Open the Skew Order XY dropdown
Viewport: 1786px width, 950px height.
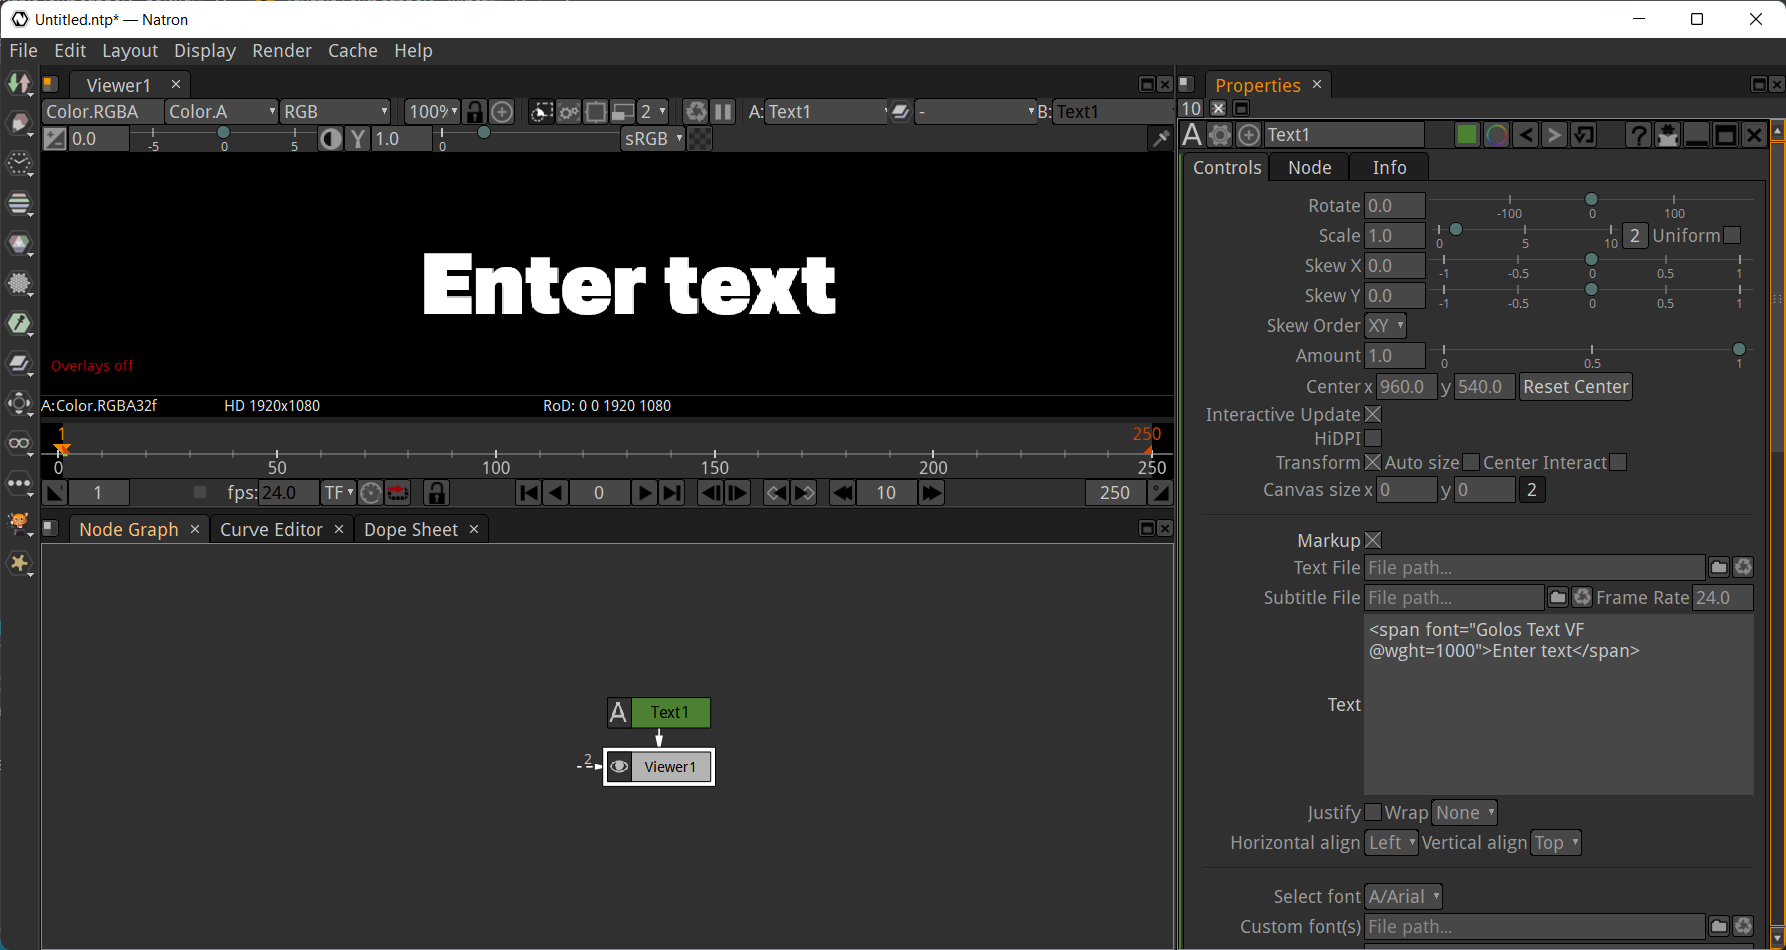coord(1386,326)
